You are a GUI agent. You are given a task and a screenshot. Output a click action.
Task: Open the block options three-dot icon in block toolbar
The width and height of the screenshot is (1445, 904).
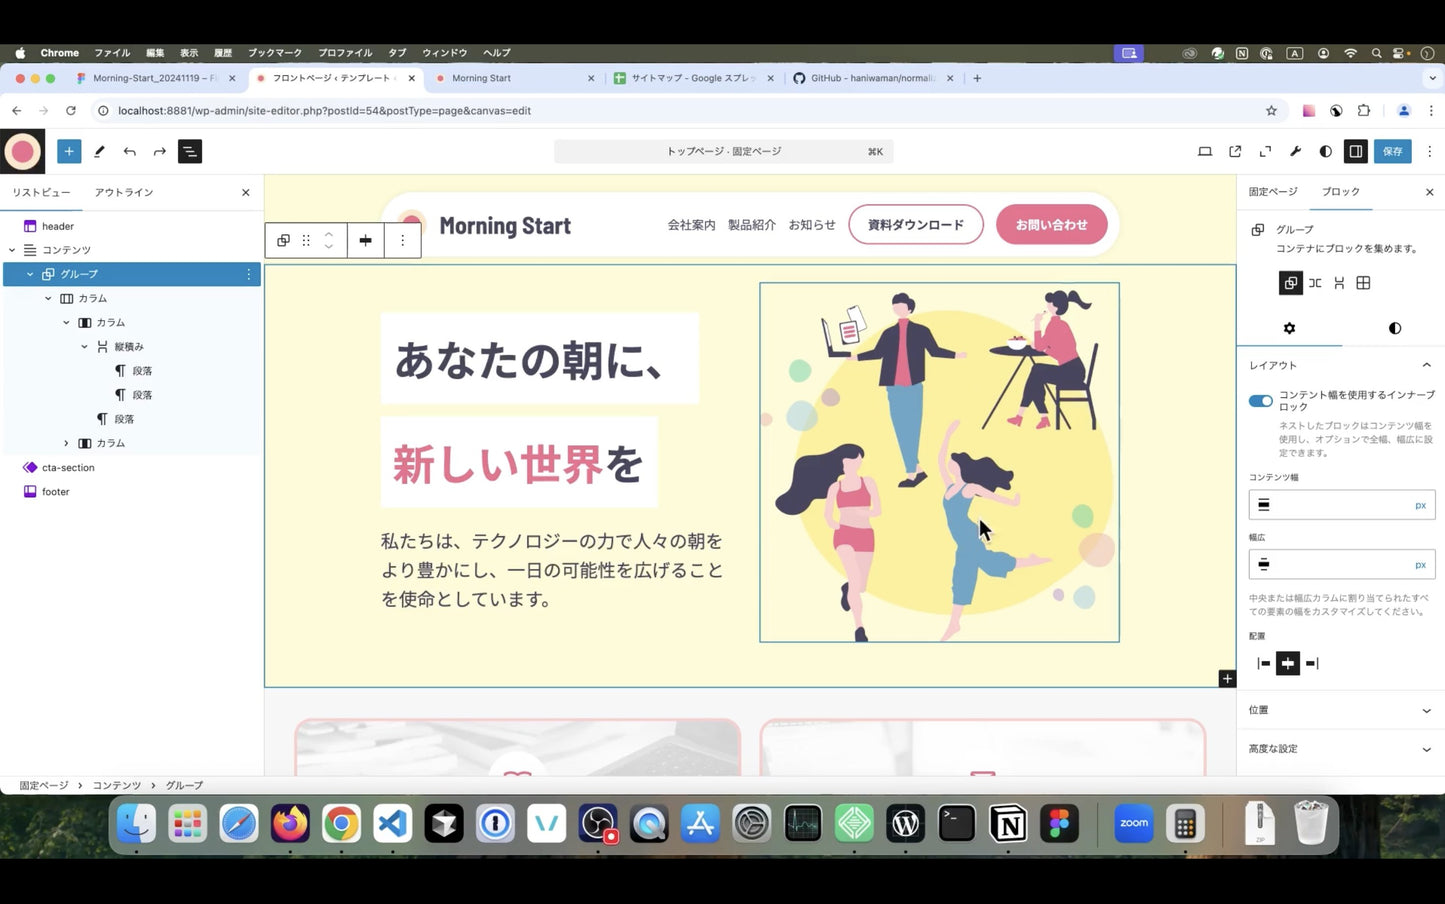402,240
